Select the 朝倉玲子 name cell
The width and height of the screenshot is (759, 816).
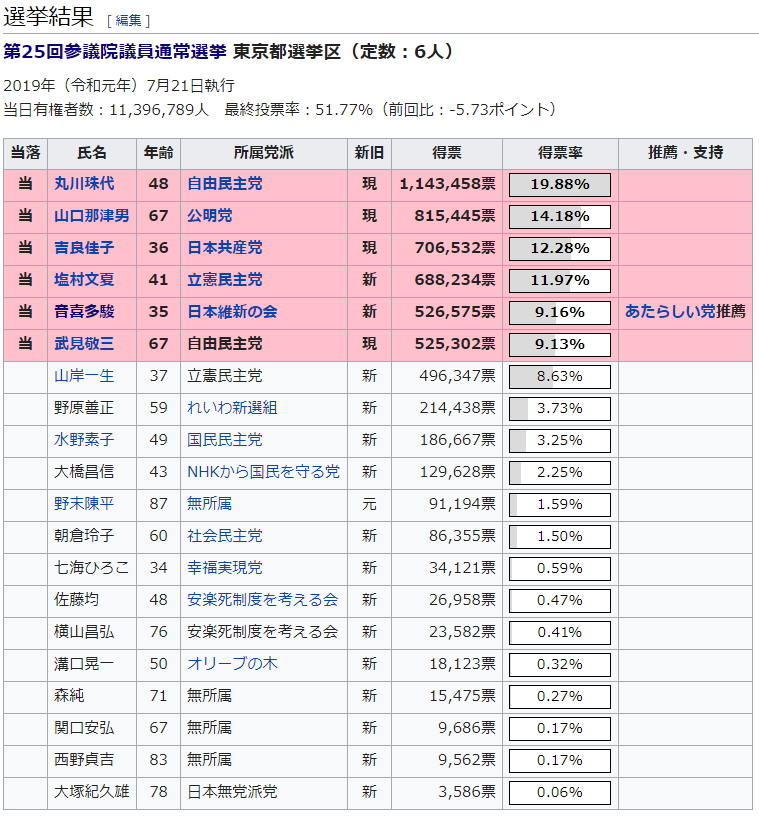tap(92, 536)
